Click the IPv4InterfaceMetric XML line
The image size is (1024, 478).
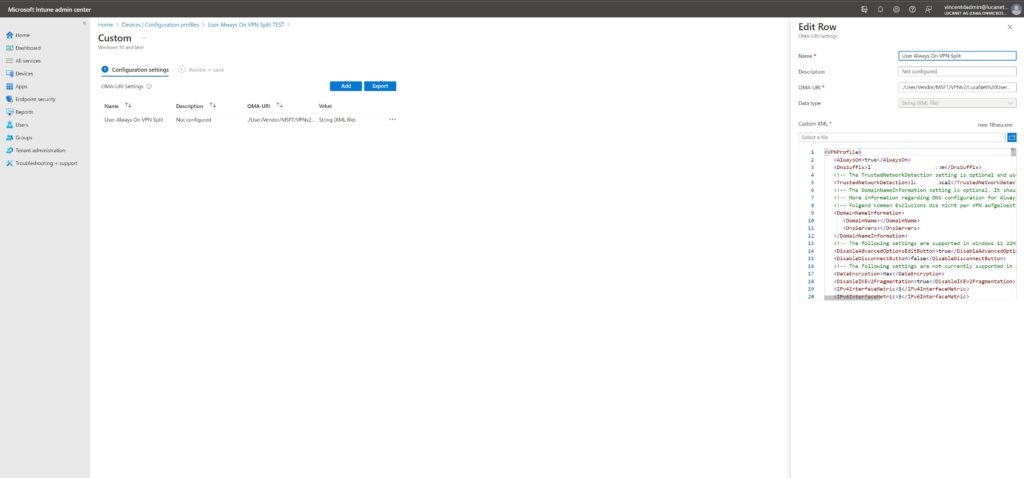901,289
